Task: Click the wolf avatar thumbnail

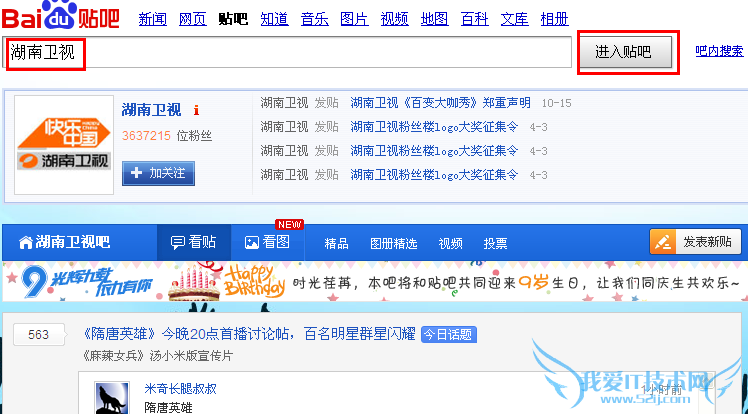Action: (x=112, y=397)
